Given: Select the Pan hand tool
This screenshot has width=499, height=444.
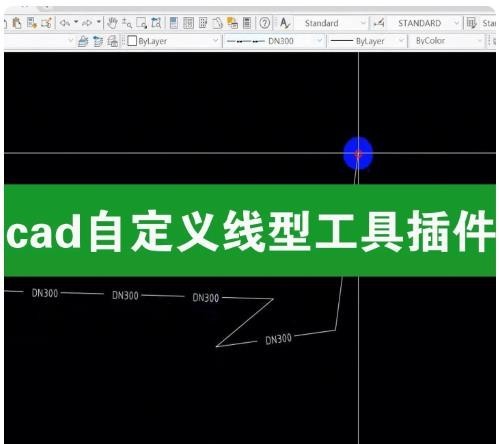Looking at the screenshot, I should 112,23.
